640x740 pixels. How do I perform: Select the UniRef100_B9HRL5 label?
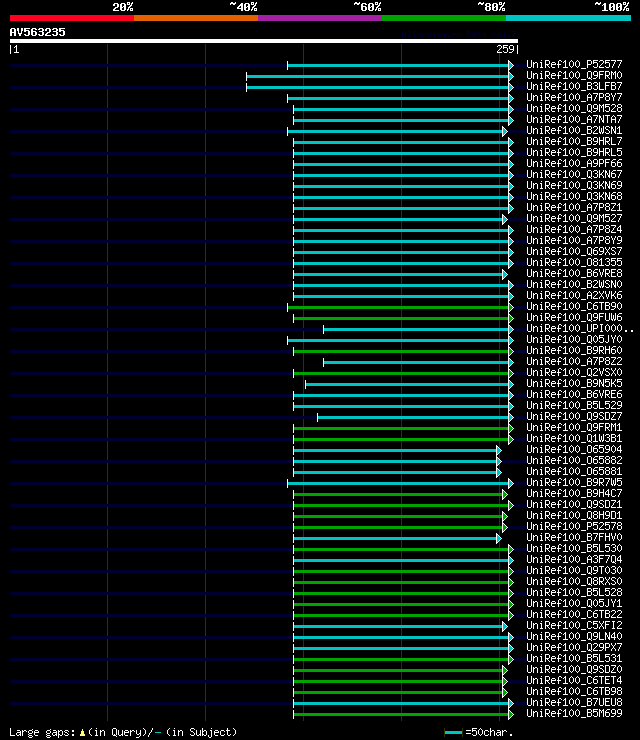point(574,152)
